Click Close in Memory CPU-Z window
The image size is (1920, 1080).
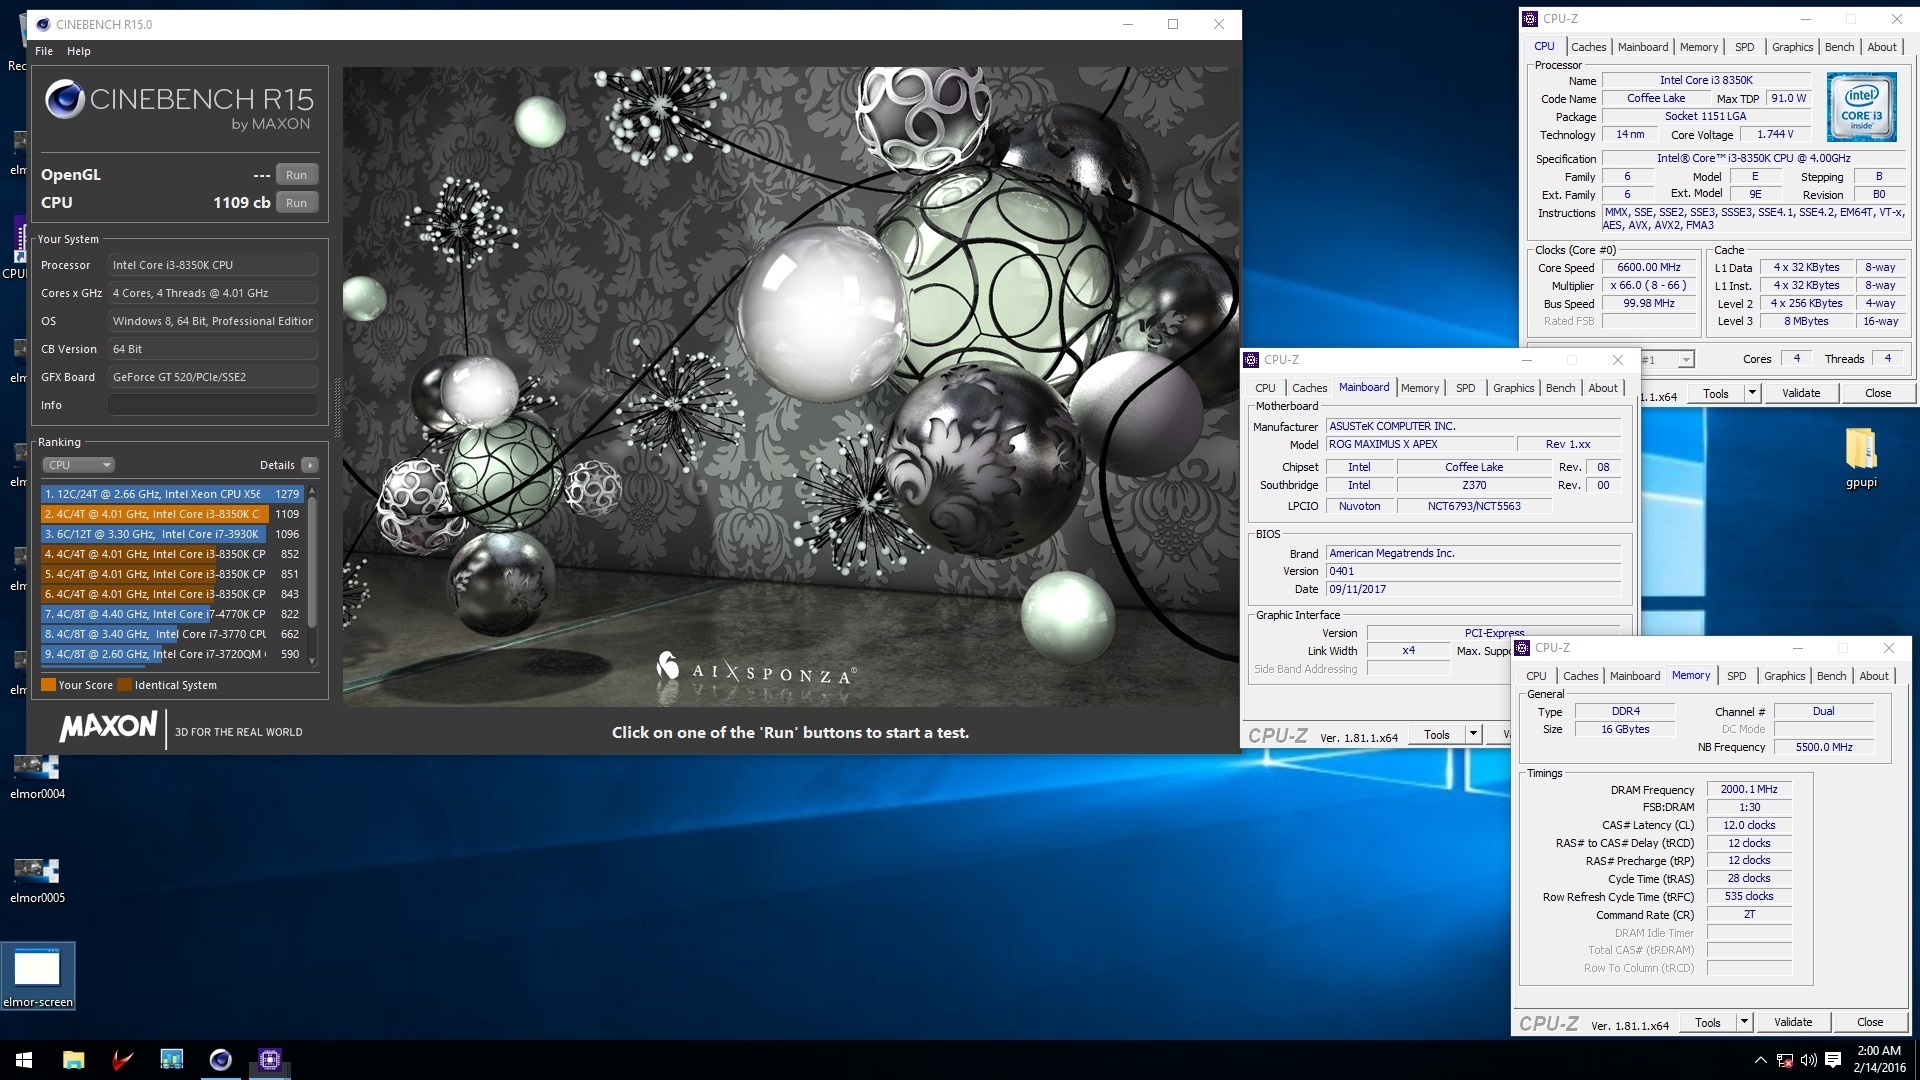point(1870,1022)
